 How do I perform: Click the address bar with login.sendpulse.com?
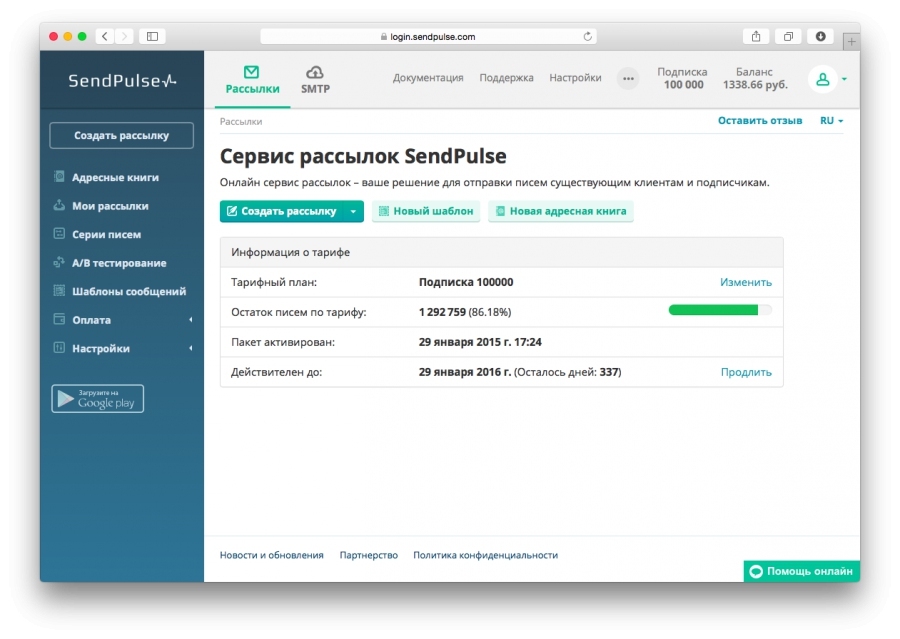pos(428,37)
